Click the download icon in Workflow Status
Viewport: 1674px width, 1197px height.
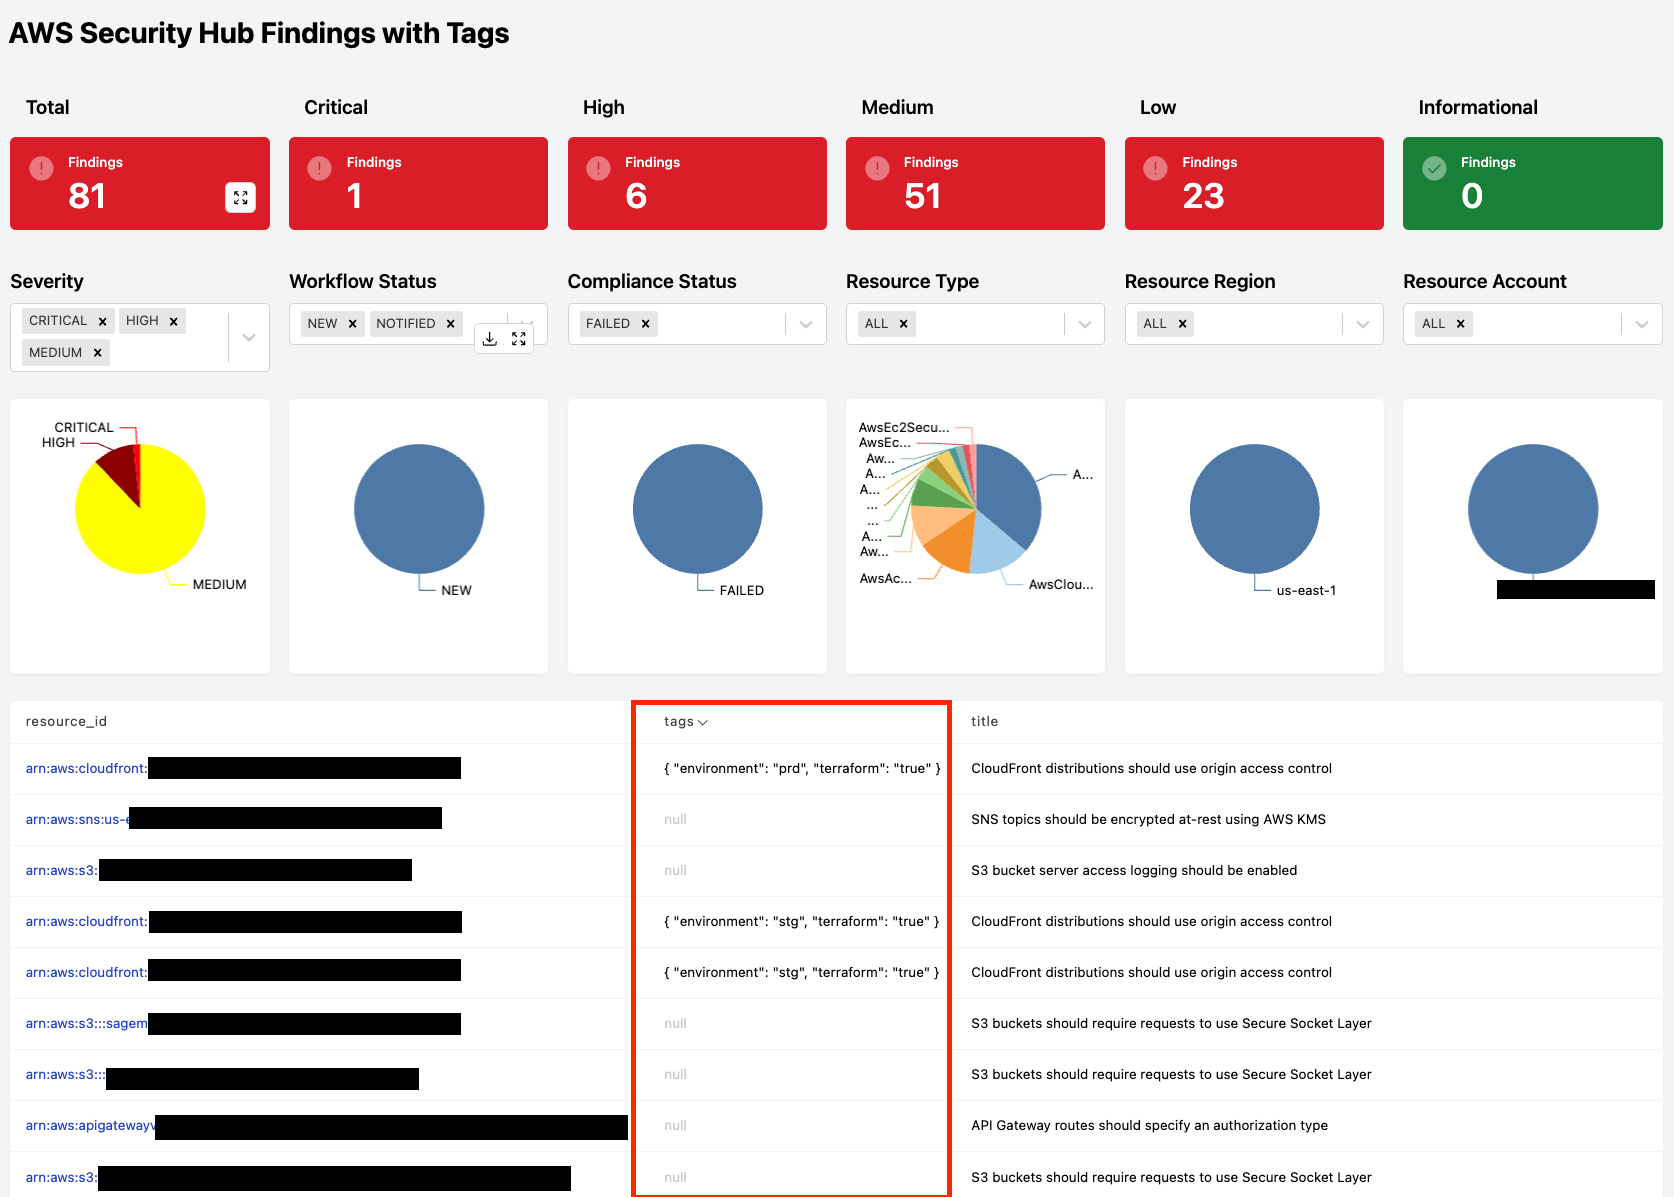[490, 339]
